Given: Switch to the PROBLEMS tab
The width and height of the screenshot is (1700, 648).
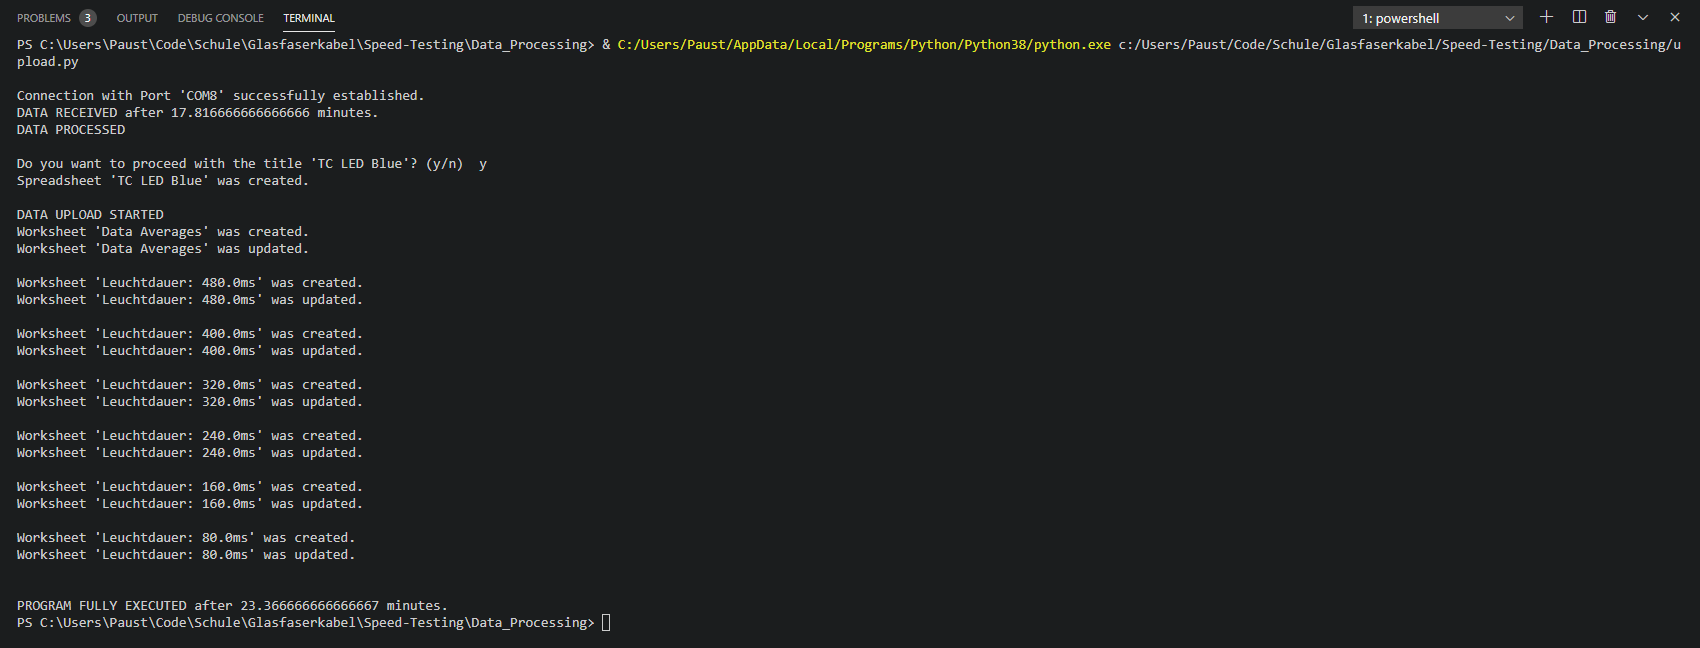Looking at the screenshot, I should (x=44, y=18).
